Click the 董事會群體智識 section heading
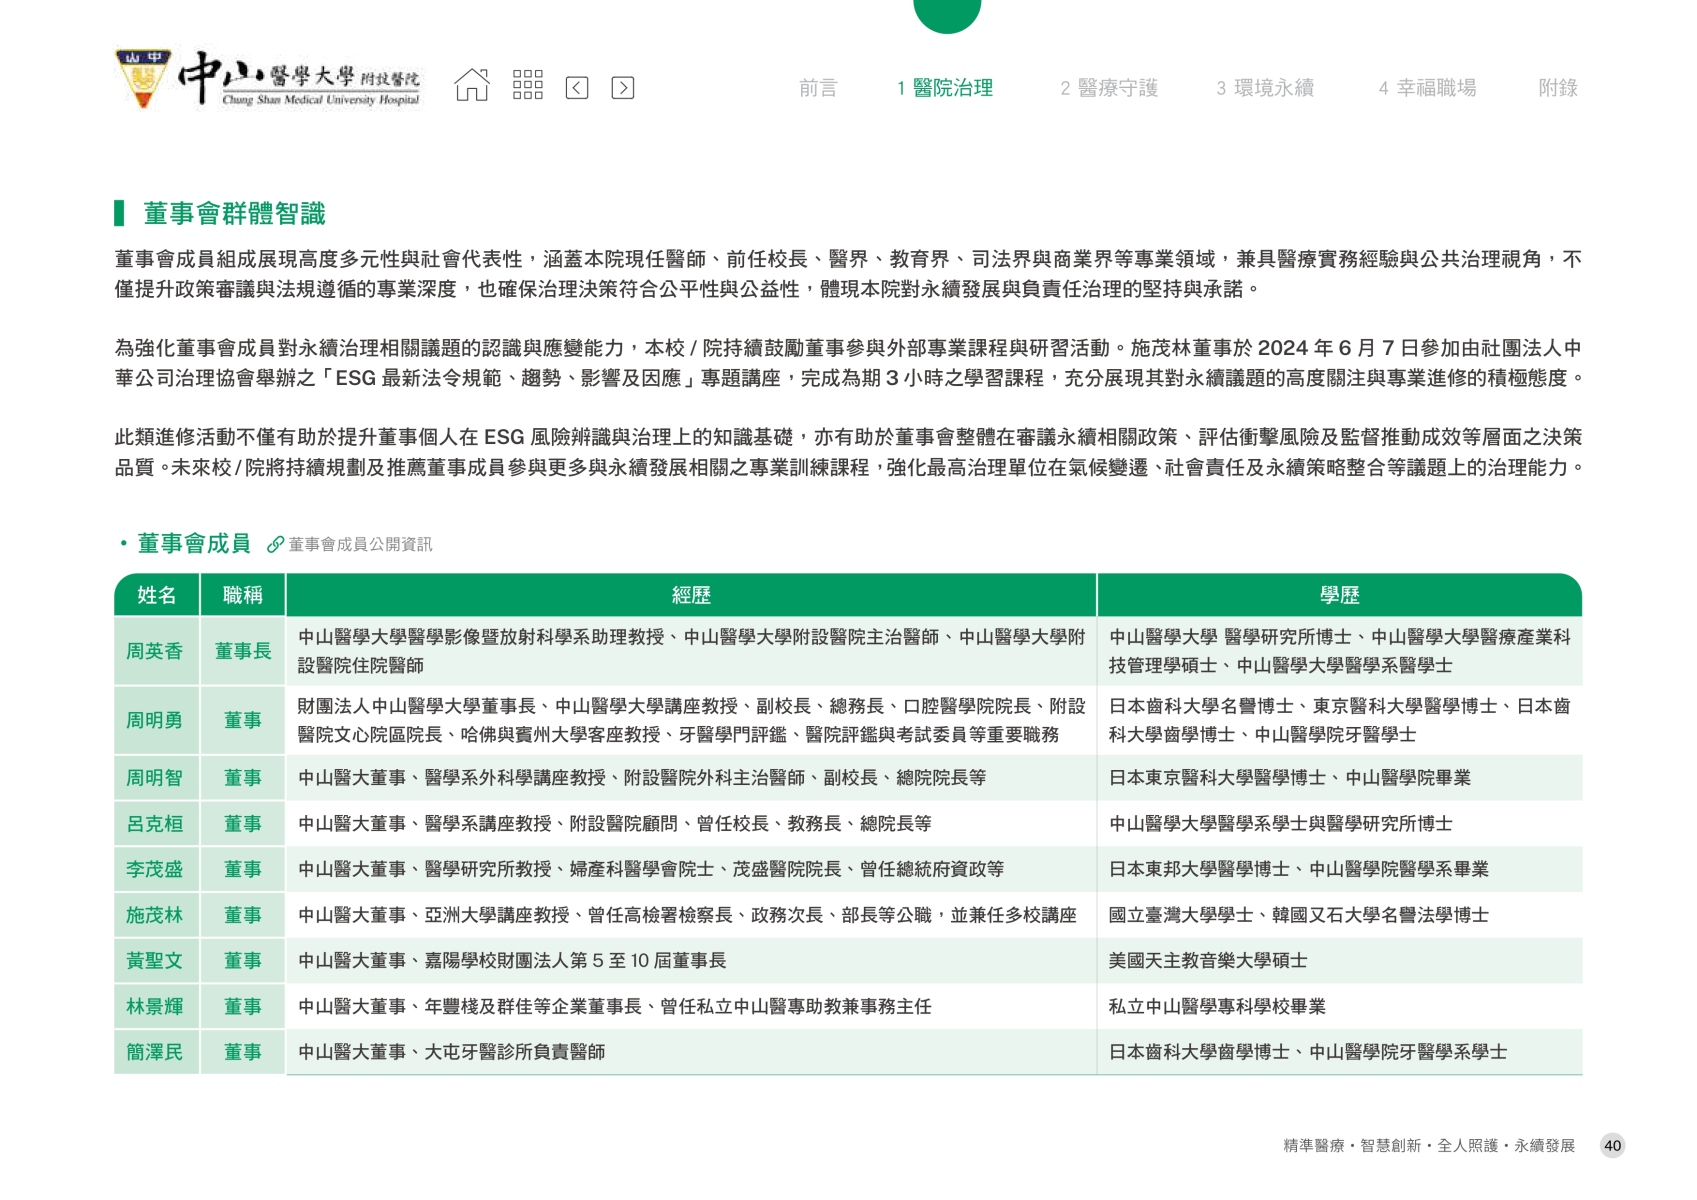The image size is (1697, 1200). pos(234,214)
